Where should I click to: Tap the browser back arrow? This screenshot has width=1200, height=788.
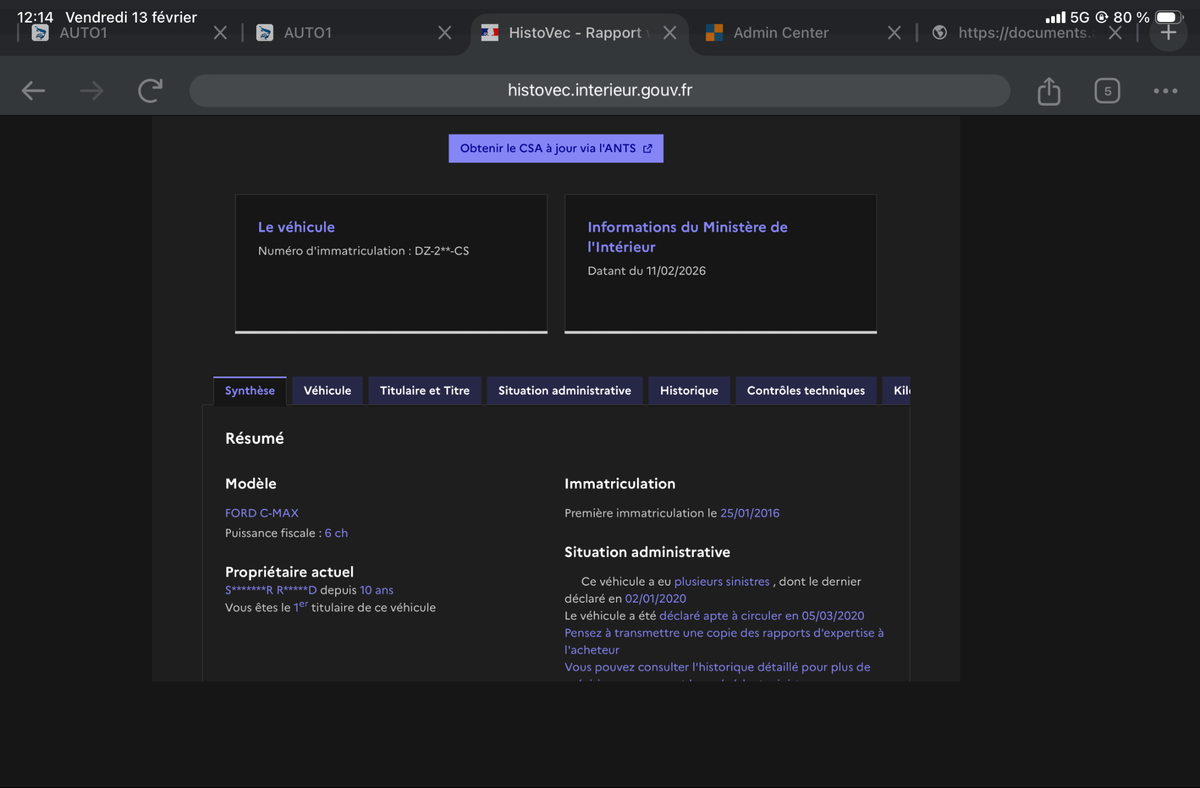(33, 91)
